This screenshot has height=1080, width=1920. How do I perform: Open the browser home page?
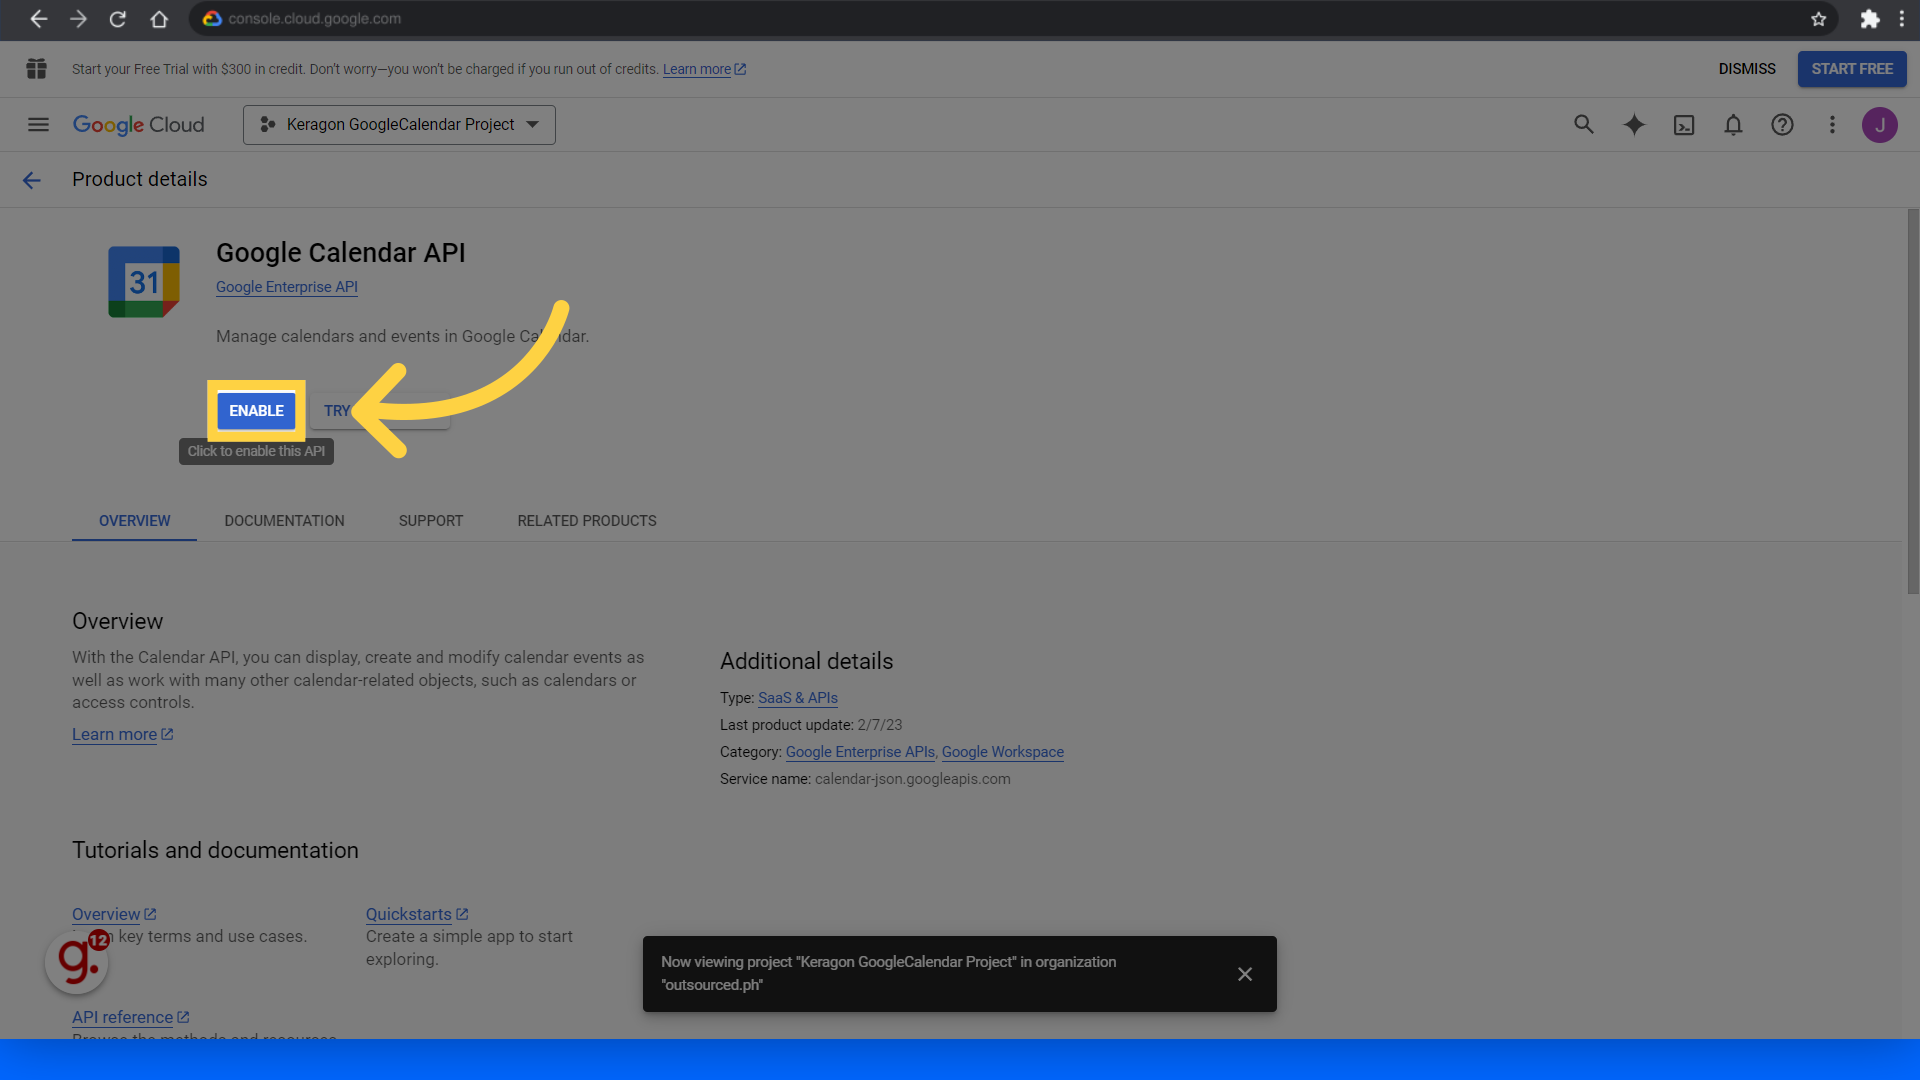click(159, 19)
